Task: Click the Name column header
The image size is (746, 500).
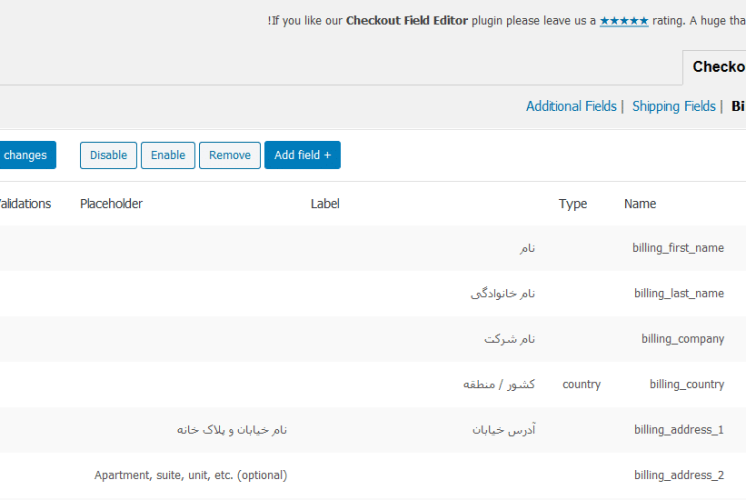Action: [x=640, y=204]
